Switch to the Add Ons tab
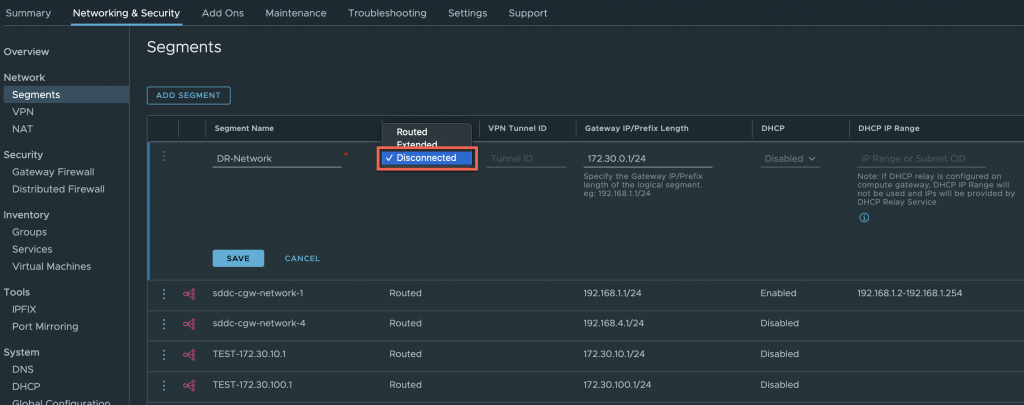This screenshot has width=1024, height=405. pos(223,13)
